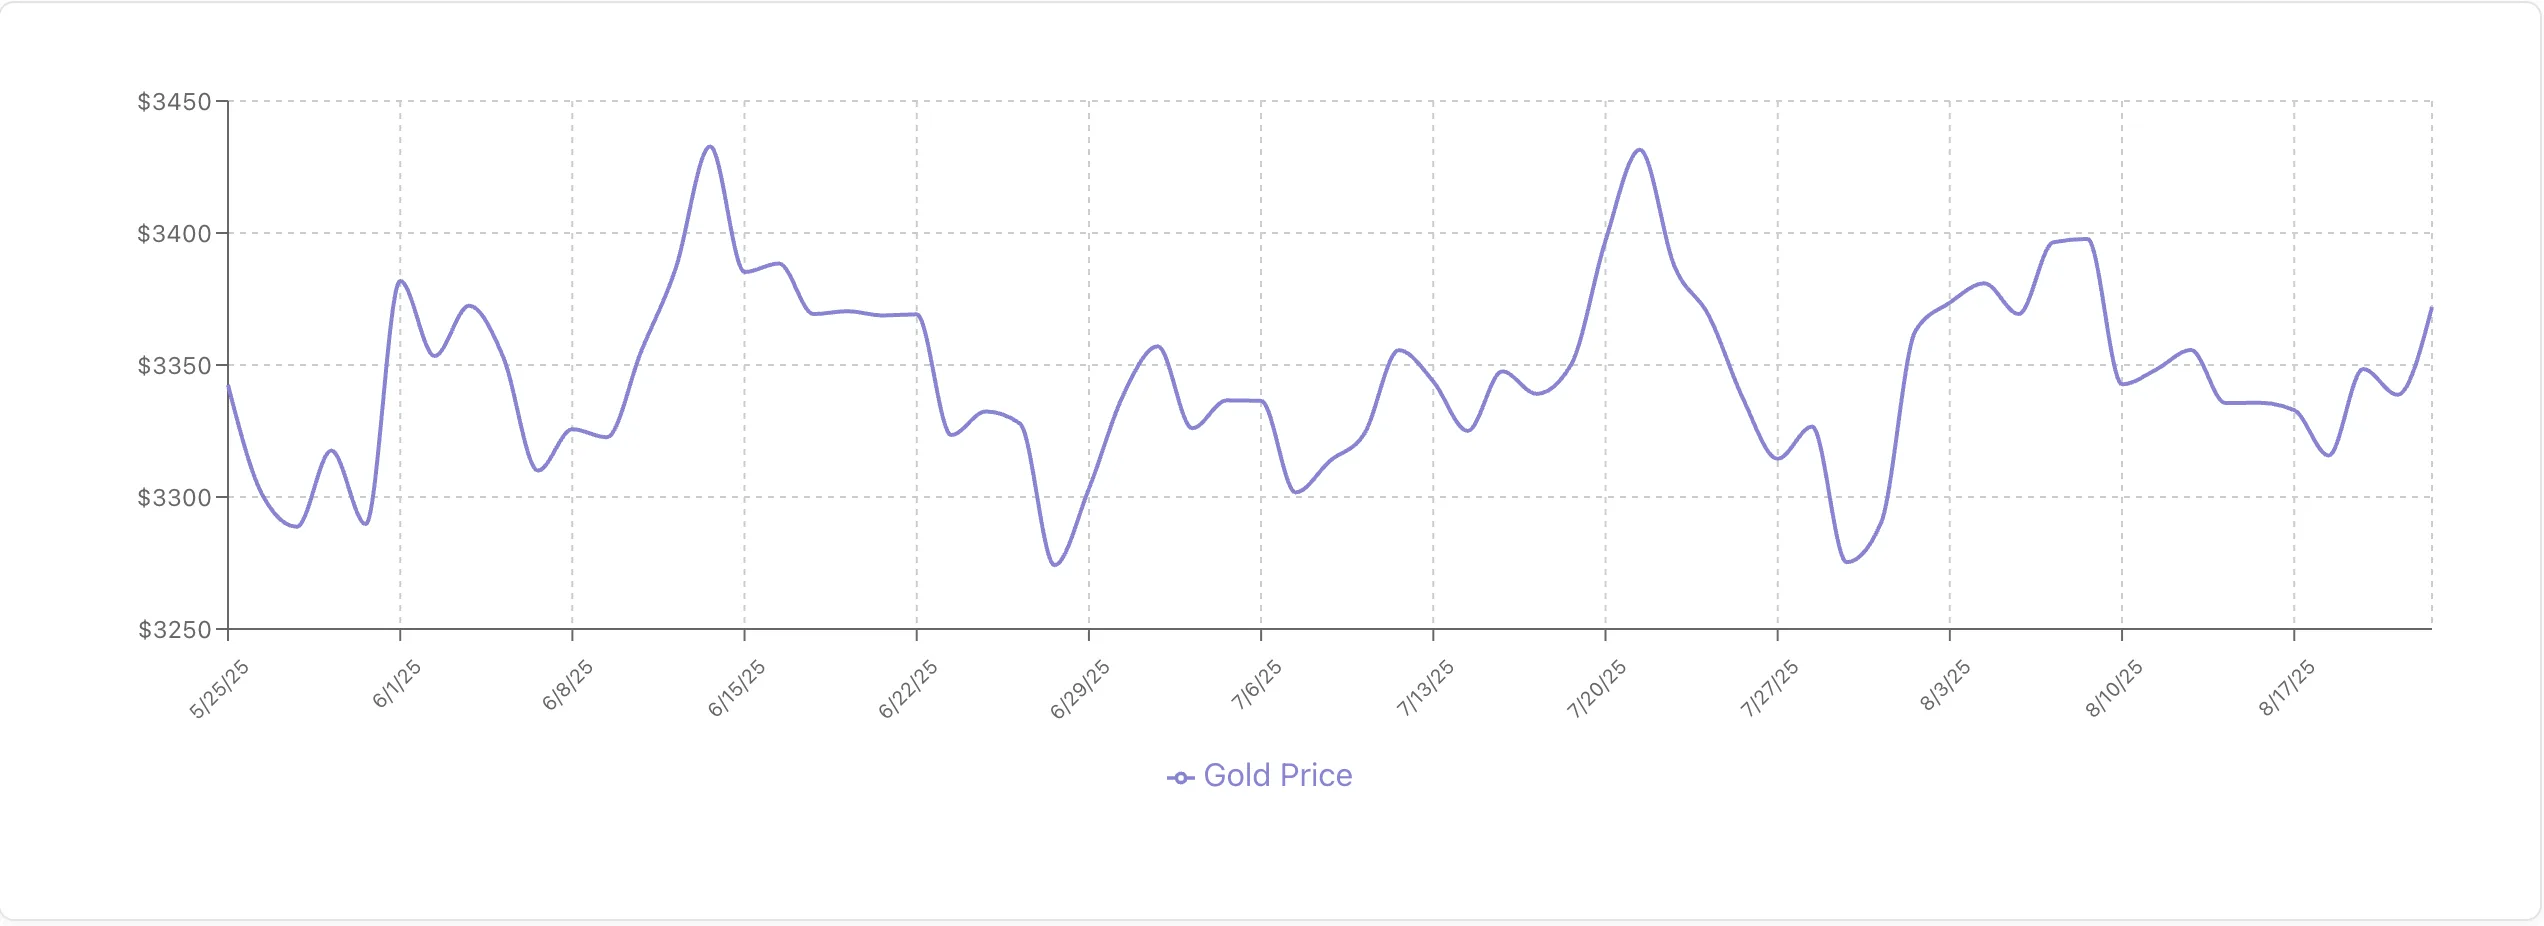Click the $3250 y-axis label

click(x=174, y=630)
